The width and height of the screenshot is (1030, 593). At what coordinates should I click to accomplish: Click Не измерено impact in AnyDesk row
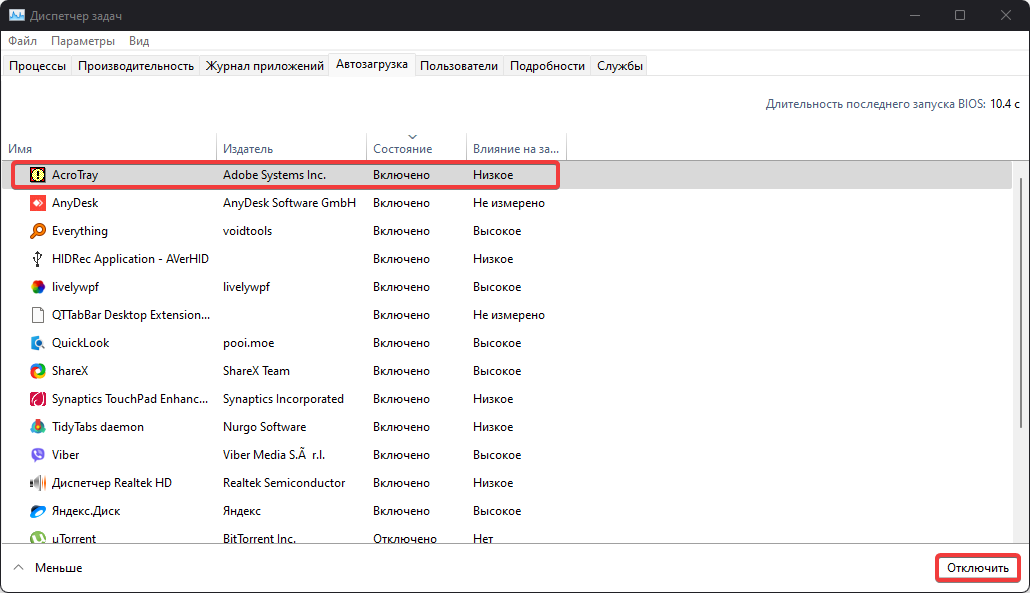(x=509, y=203)
